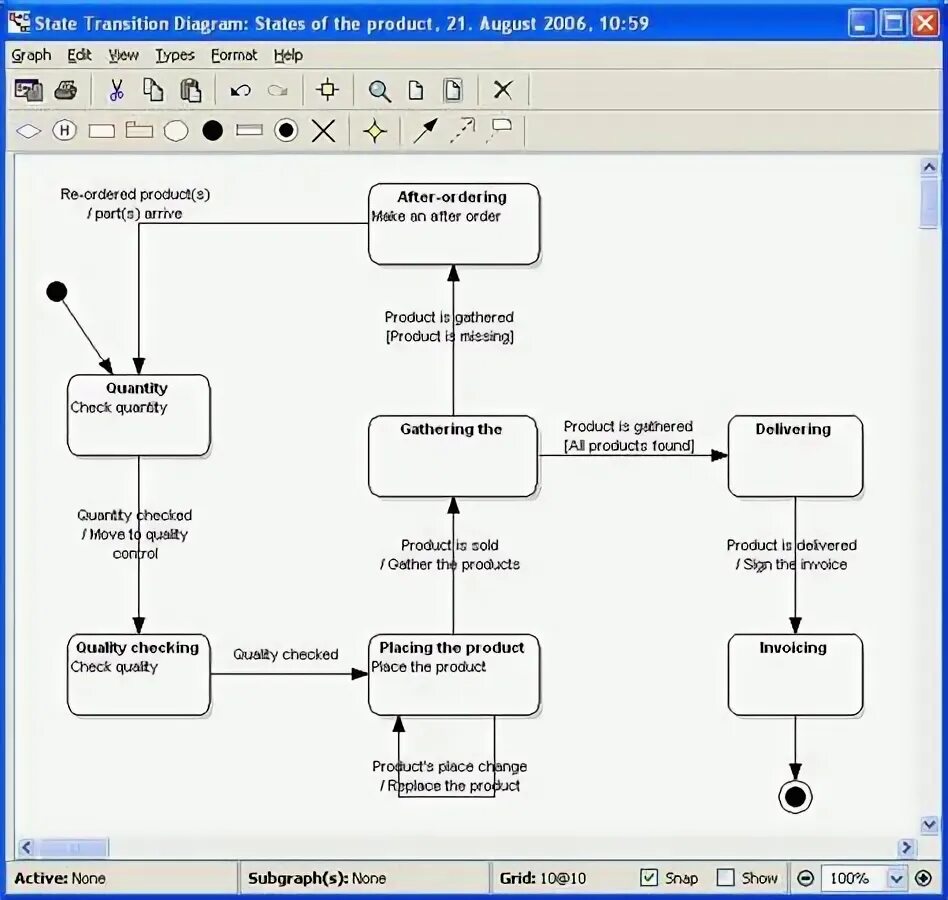Select the X termination symbol tool
Screen dimensions: 948x900
(323, 131)
